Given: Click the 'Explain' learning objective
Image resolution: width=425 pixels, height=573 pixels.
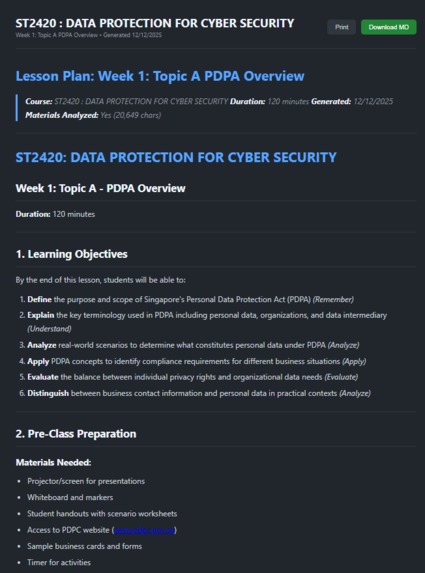Looking at the screenshot, I should (x=207, y=322).
